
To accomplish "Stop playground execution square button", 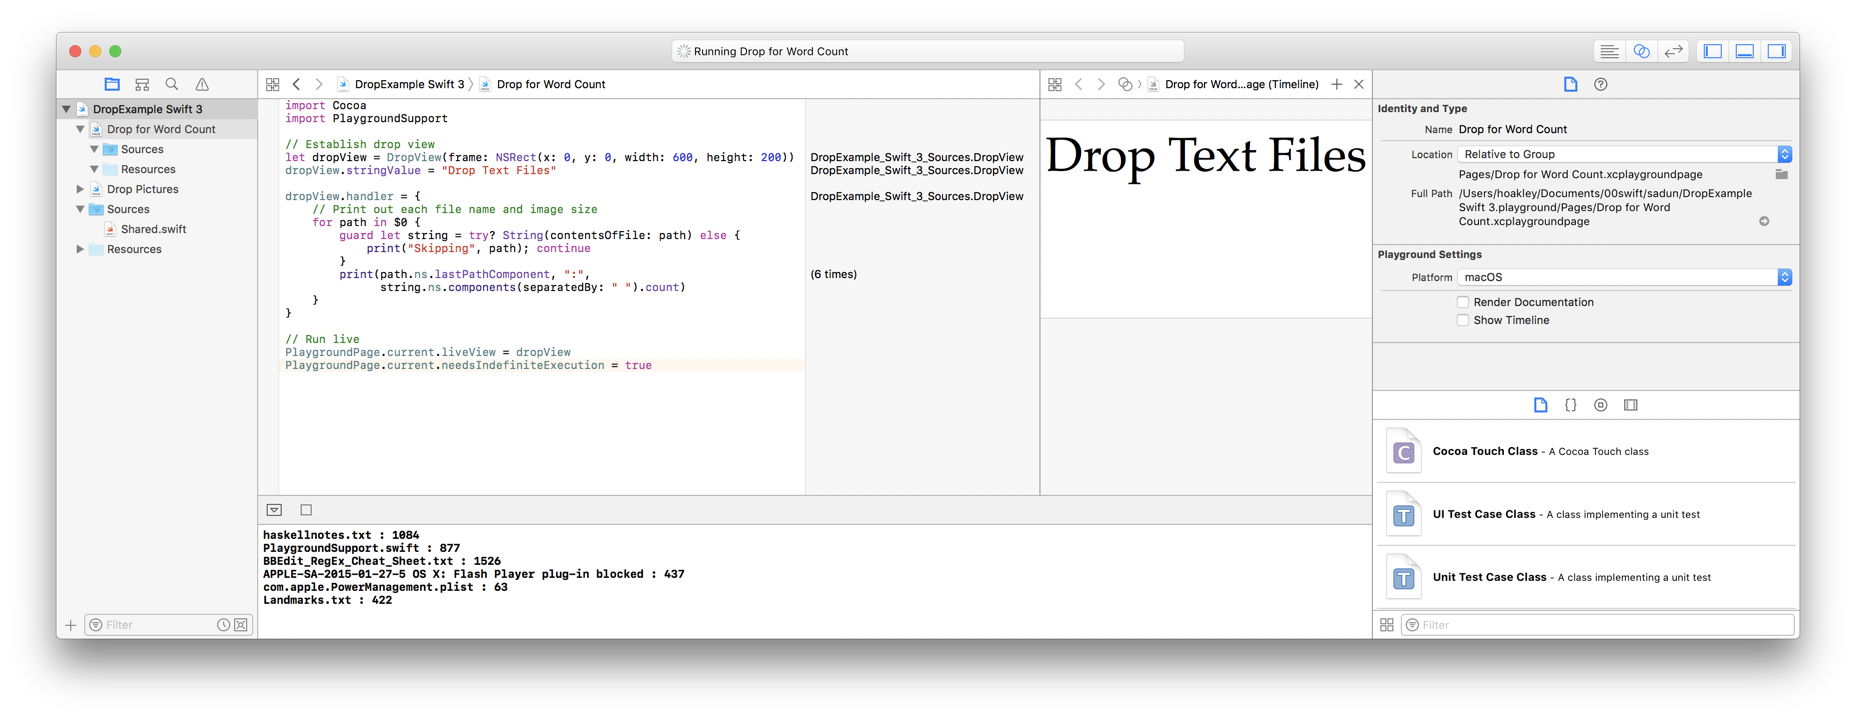I will (306, 510).
